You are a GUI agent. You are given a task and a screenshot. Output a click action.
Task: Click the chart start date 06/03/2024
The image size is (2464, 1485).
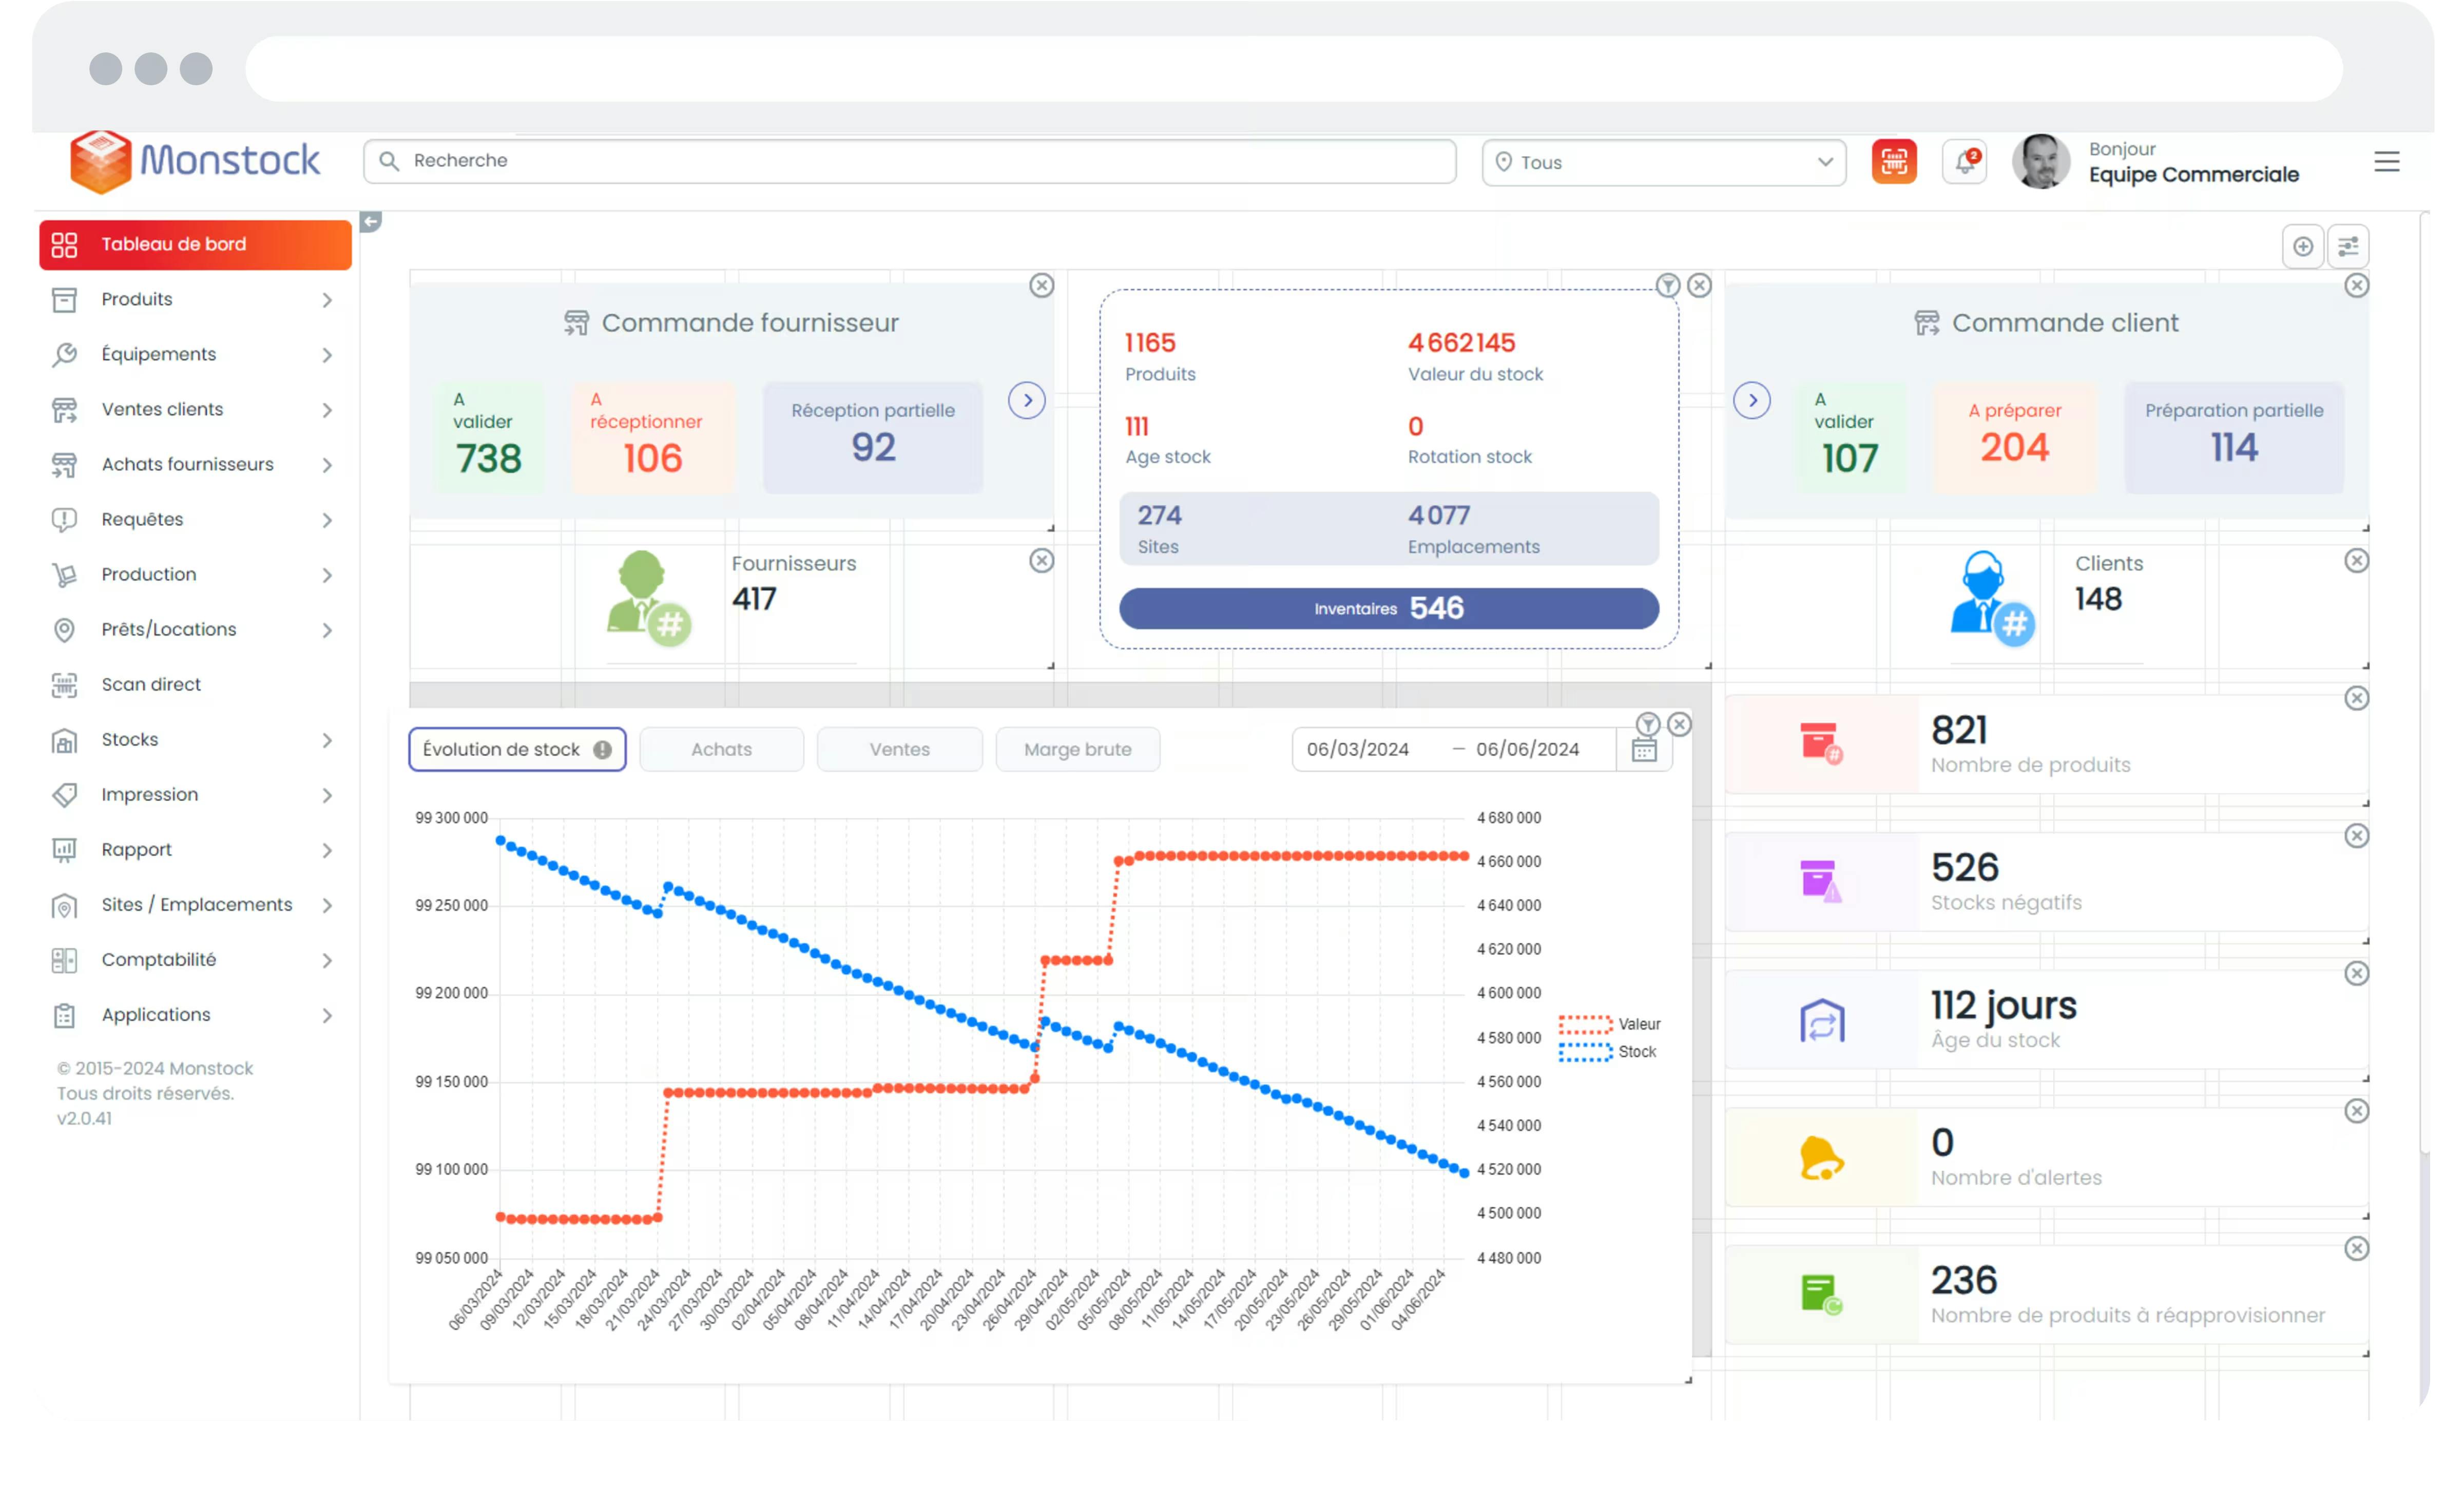[1357, 750]
